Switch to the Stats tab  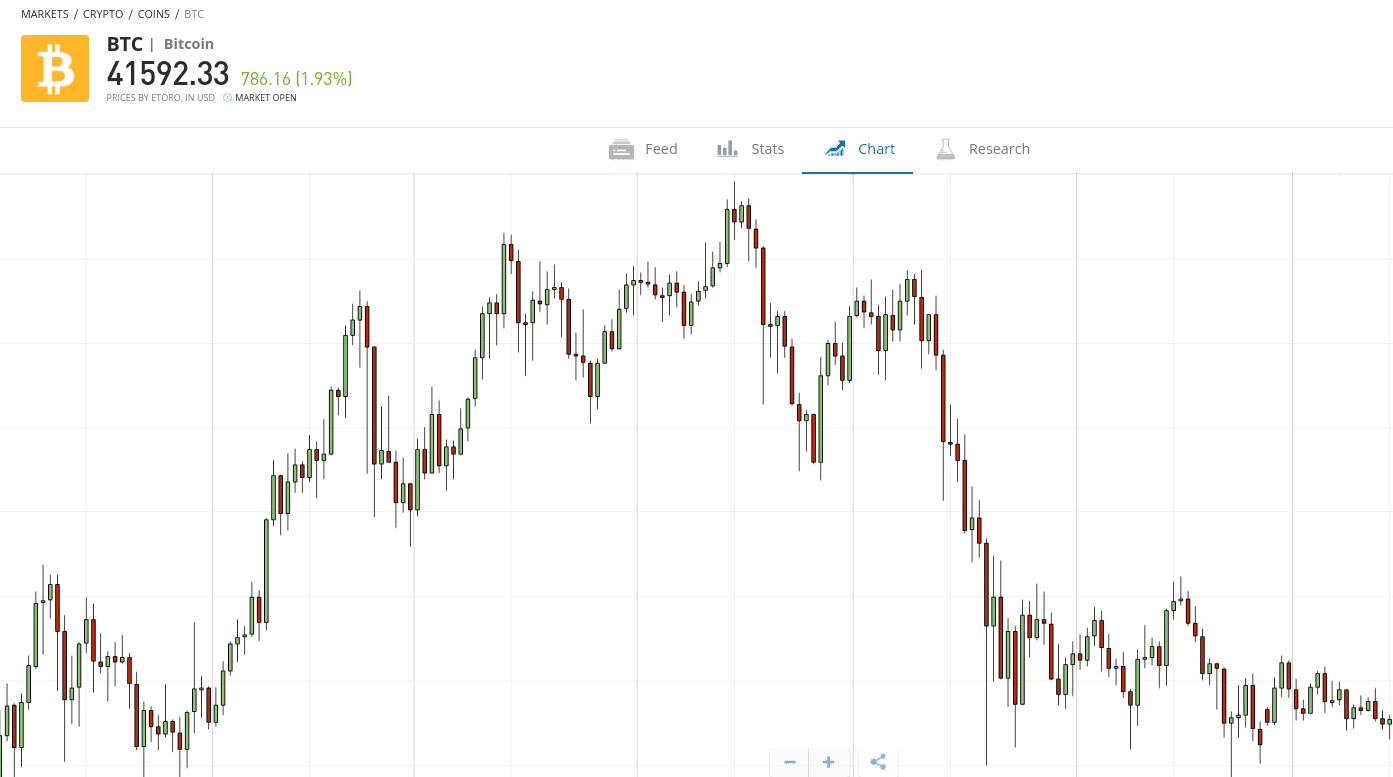pos(750,149)
